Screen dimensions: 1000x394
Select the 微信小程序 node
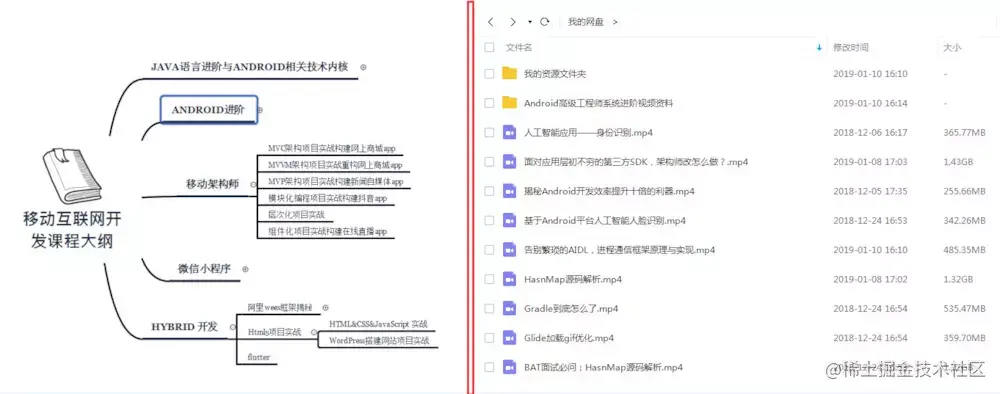coord(203,268)
